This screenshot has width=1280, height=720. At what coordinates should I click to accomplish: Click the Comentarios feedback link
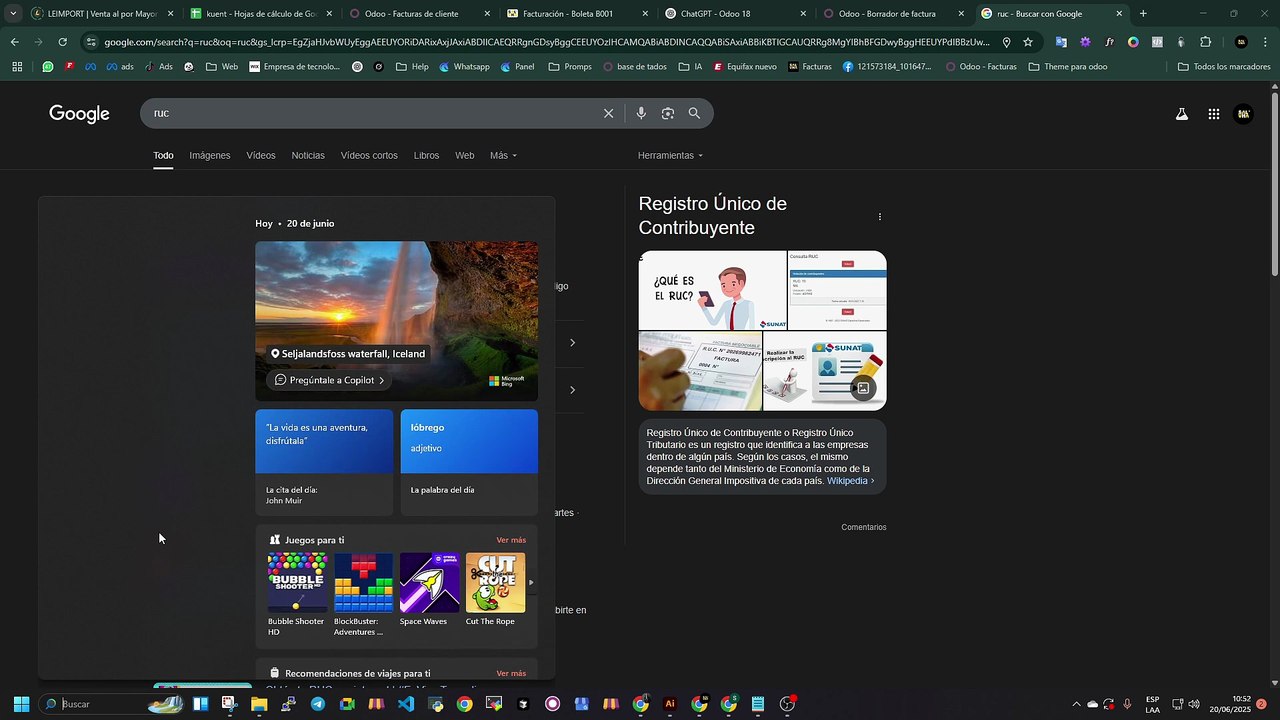click(864, 527)
